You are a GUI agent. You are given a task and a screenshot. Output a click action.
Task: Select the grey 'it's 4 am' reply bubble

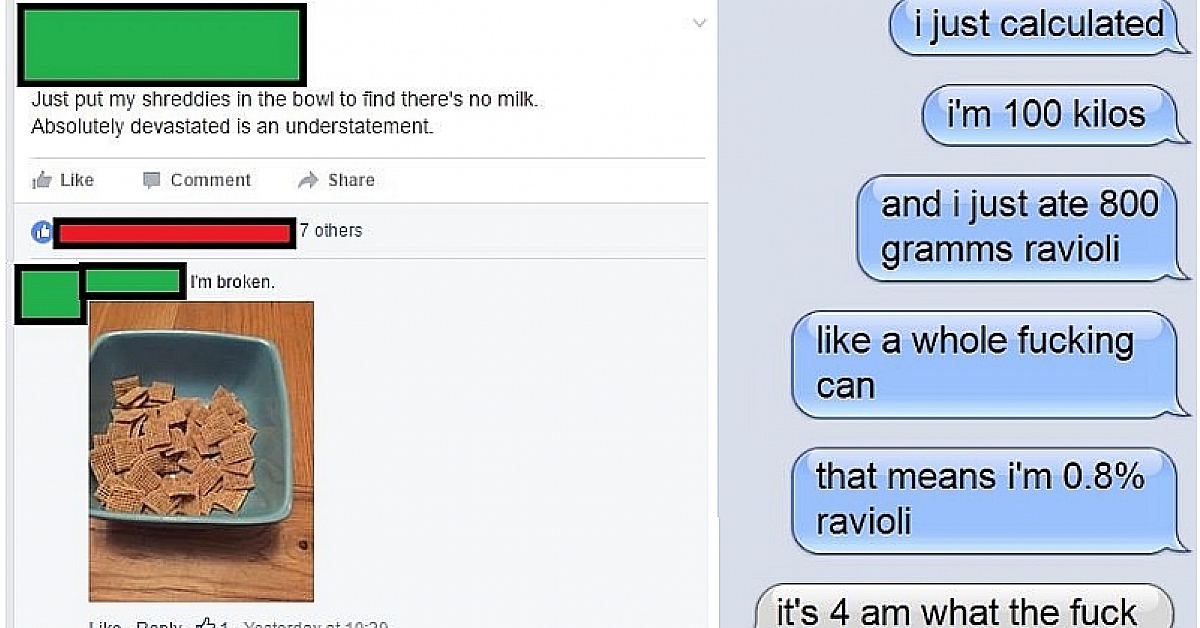click(958, 607)
